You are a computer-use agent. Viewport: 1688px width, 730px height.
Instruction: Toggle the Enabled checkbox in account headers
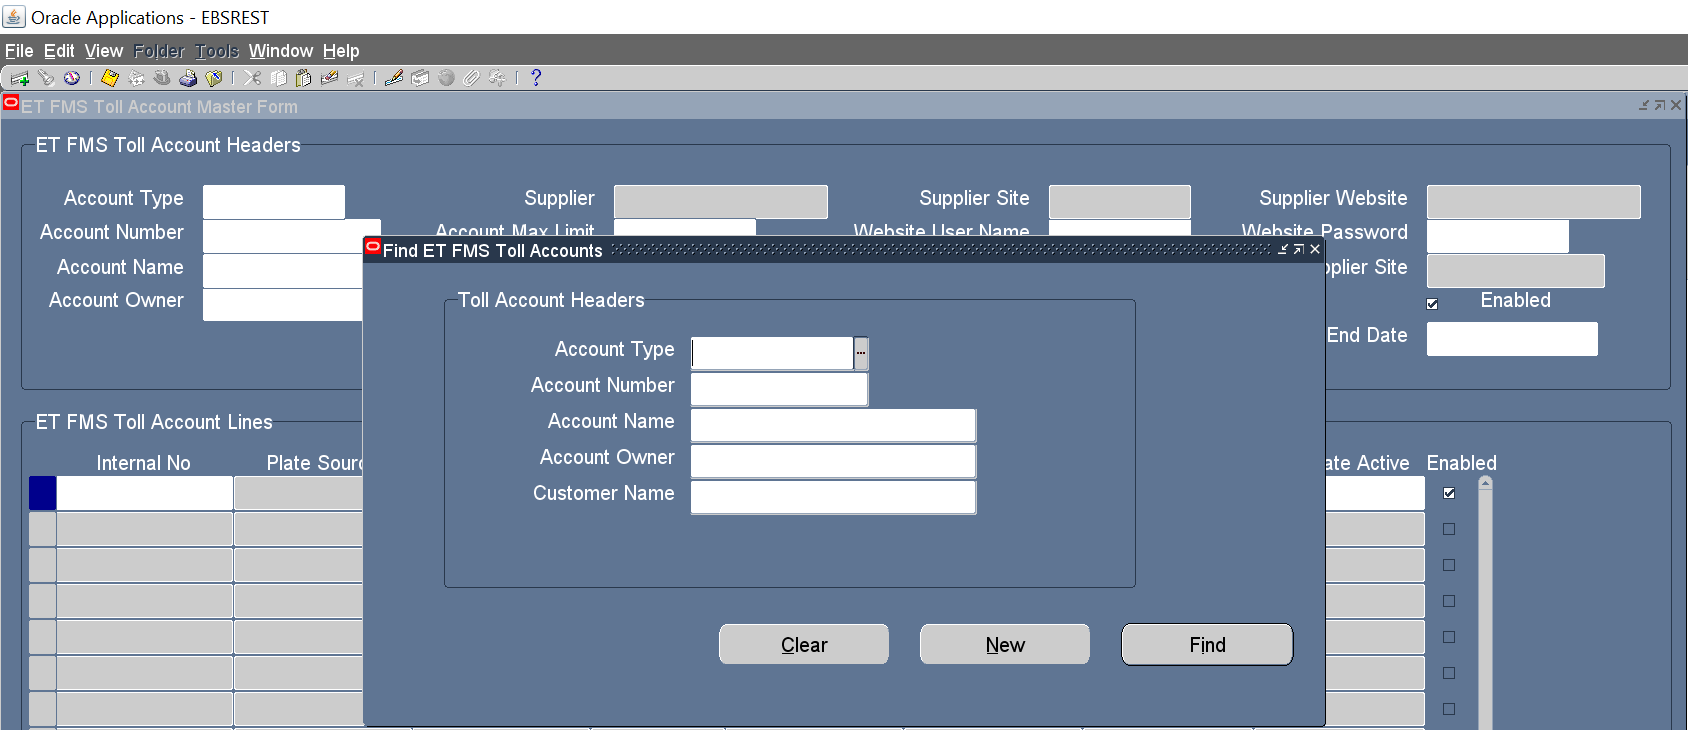click(x=1432, y=304)
